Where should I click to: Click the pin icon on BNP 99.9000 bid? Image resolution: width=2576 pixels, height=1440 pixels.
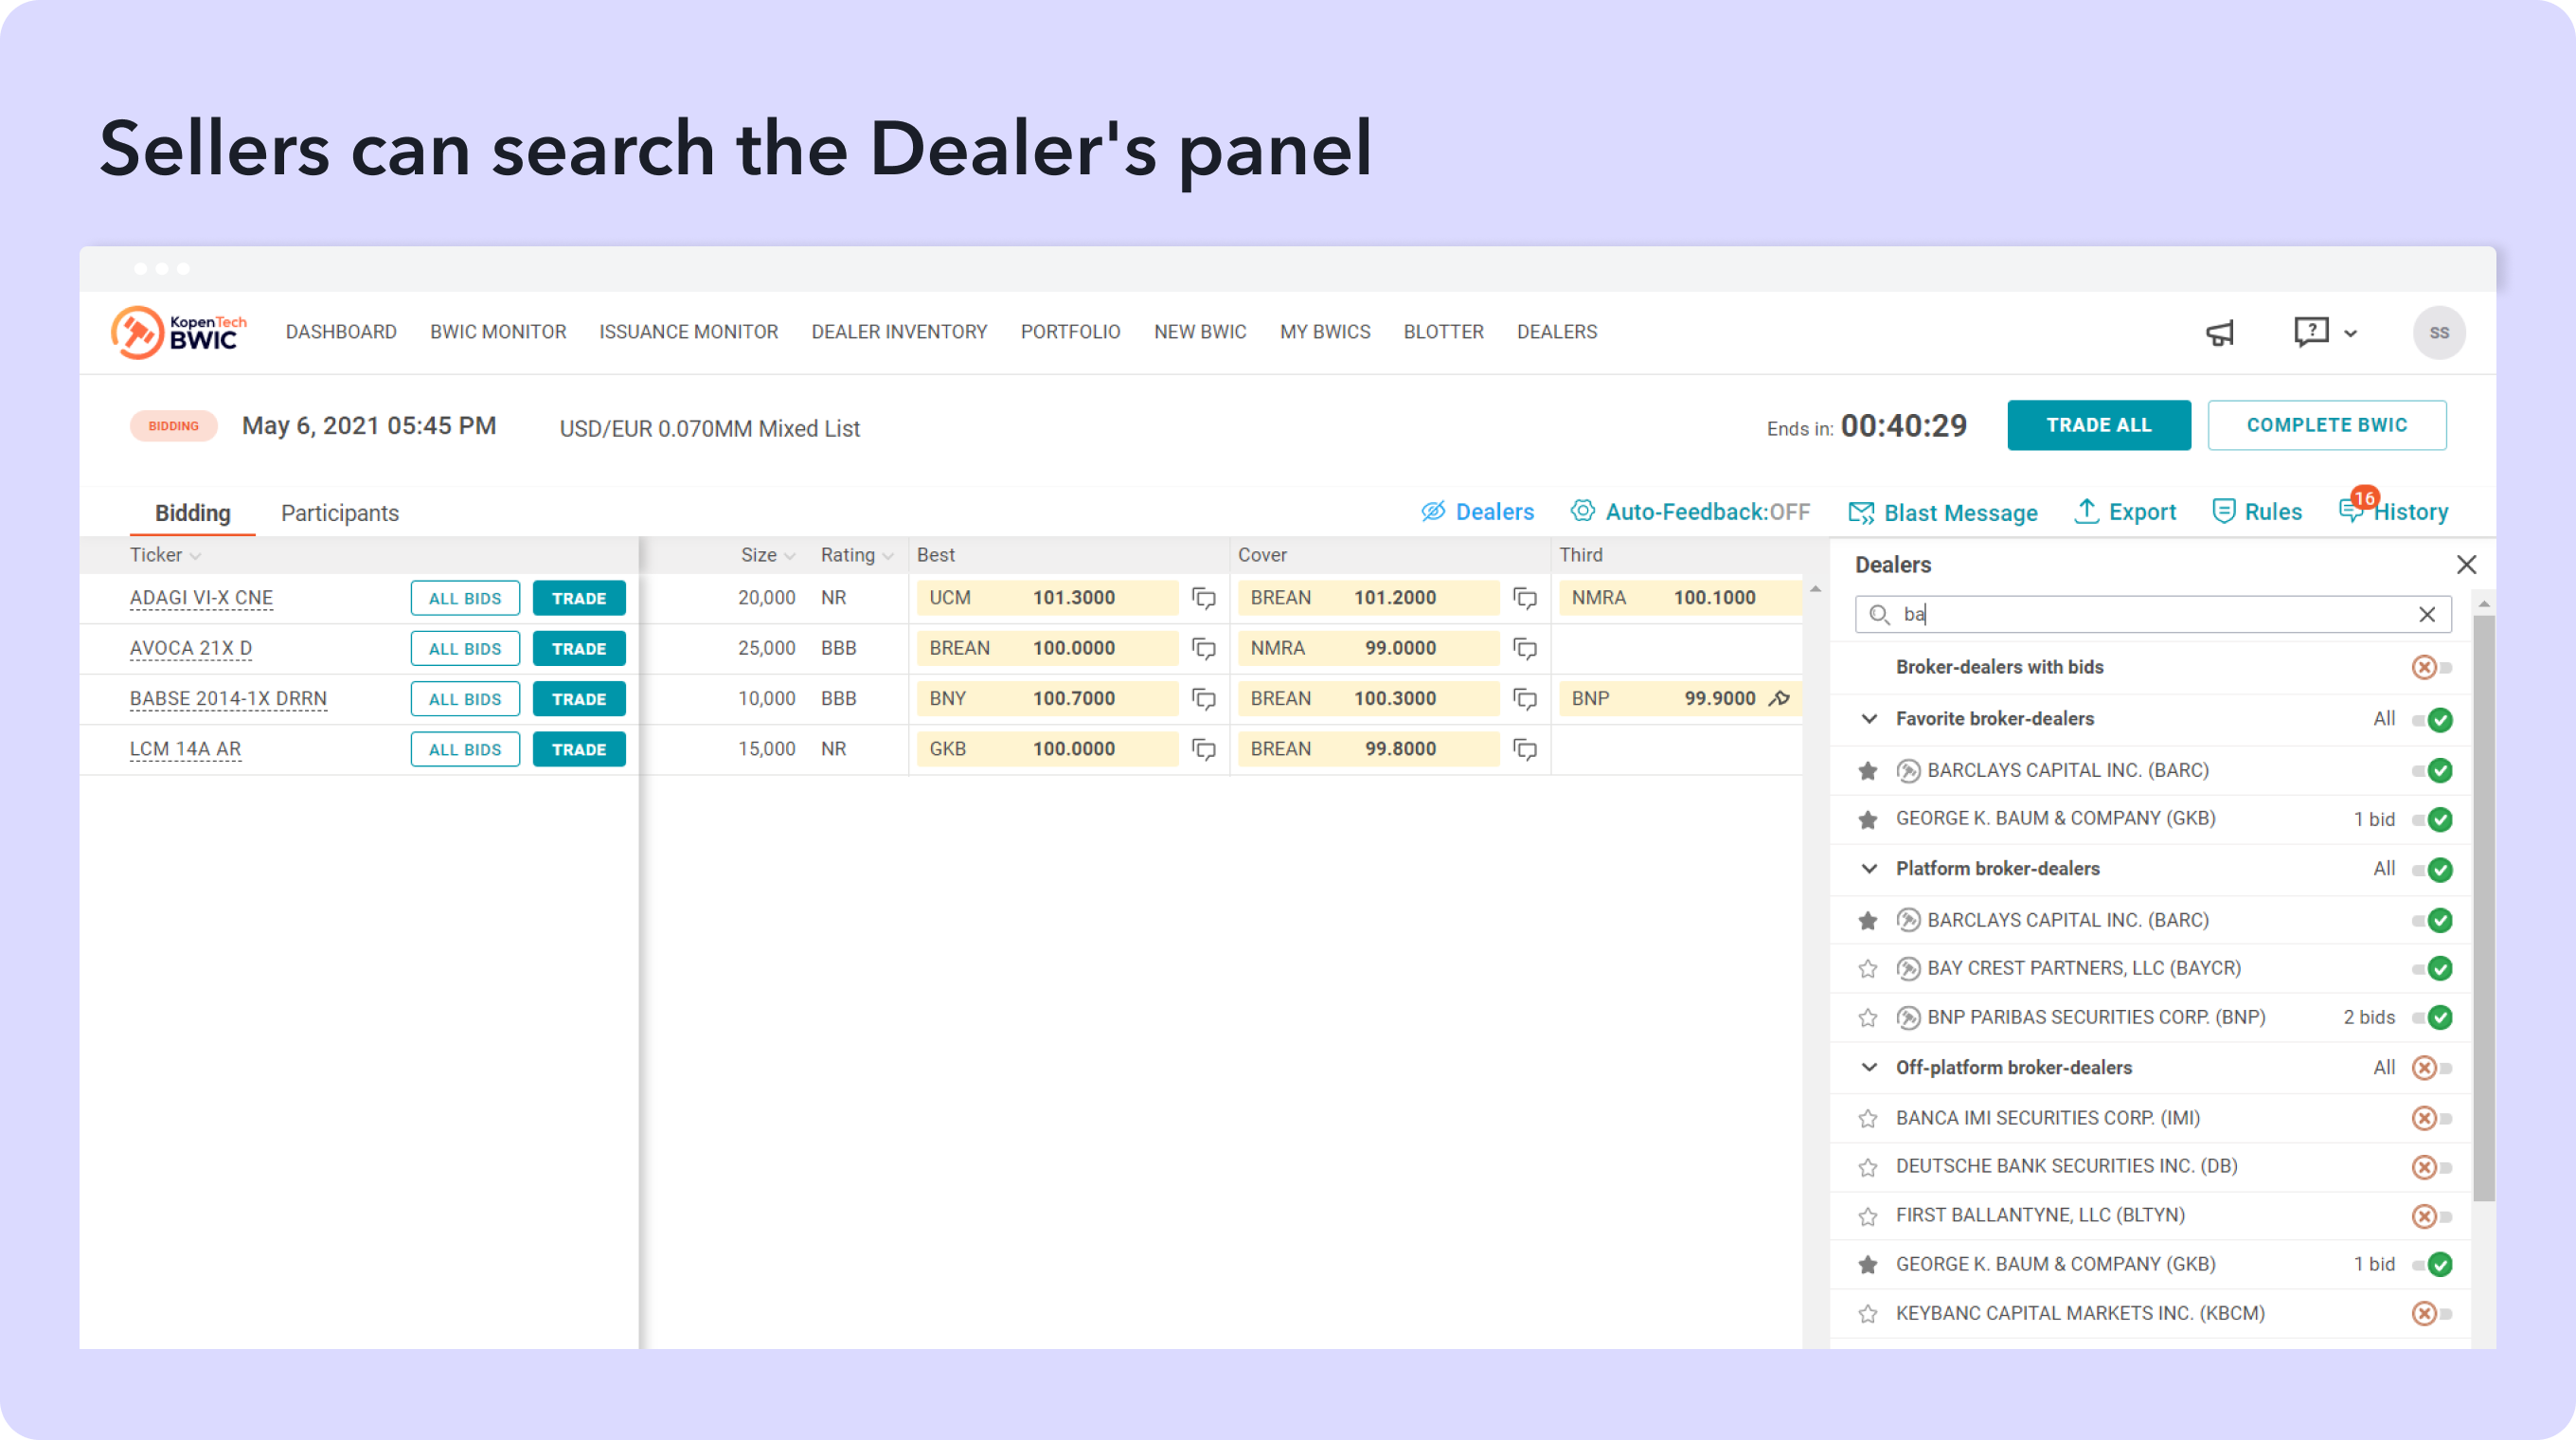pyautogui.click(x=1779, y=698)
